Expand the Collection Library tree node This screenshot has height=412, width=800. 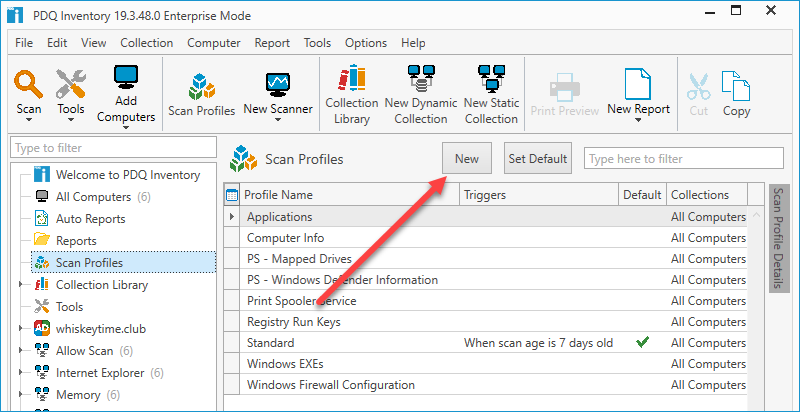21,285
